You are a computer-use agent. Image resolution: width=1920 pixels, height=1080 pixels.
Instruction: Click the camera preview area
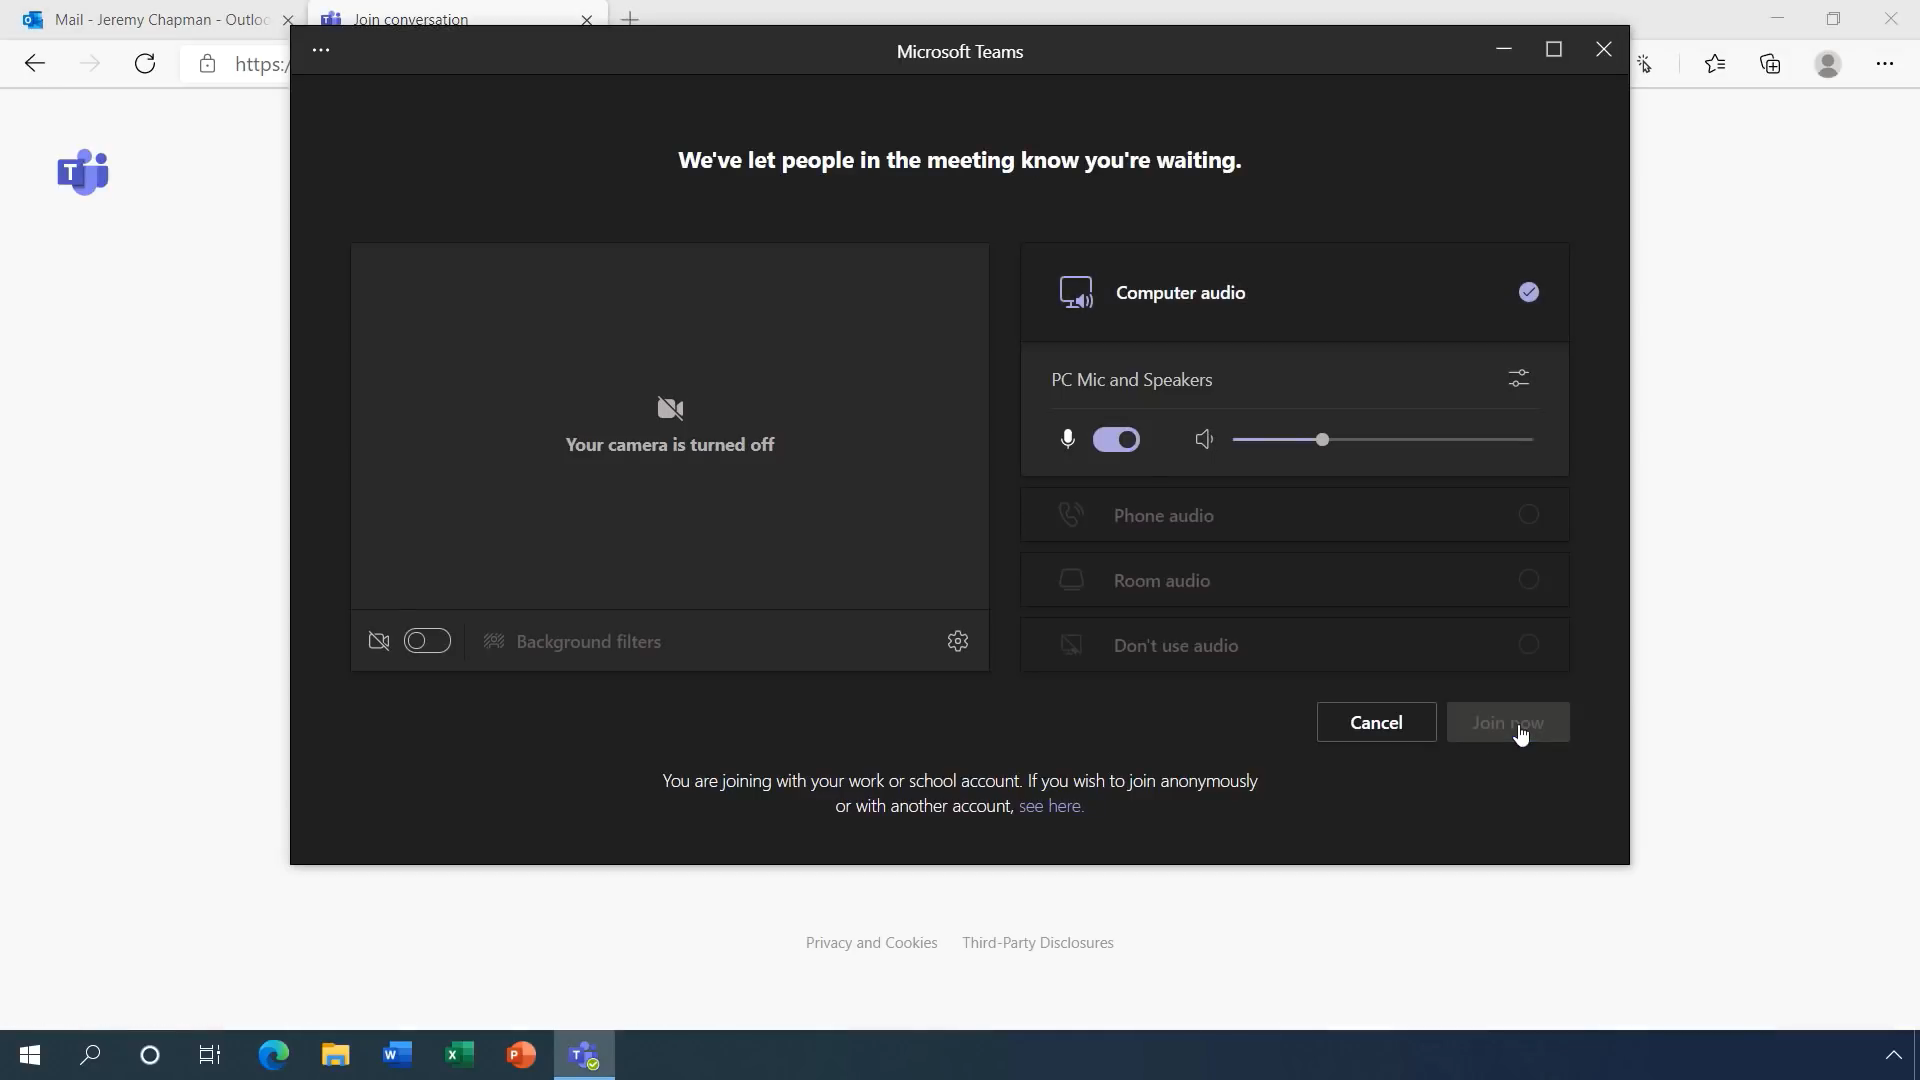coord(670,426)
